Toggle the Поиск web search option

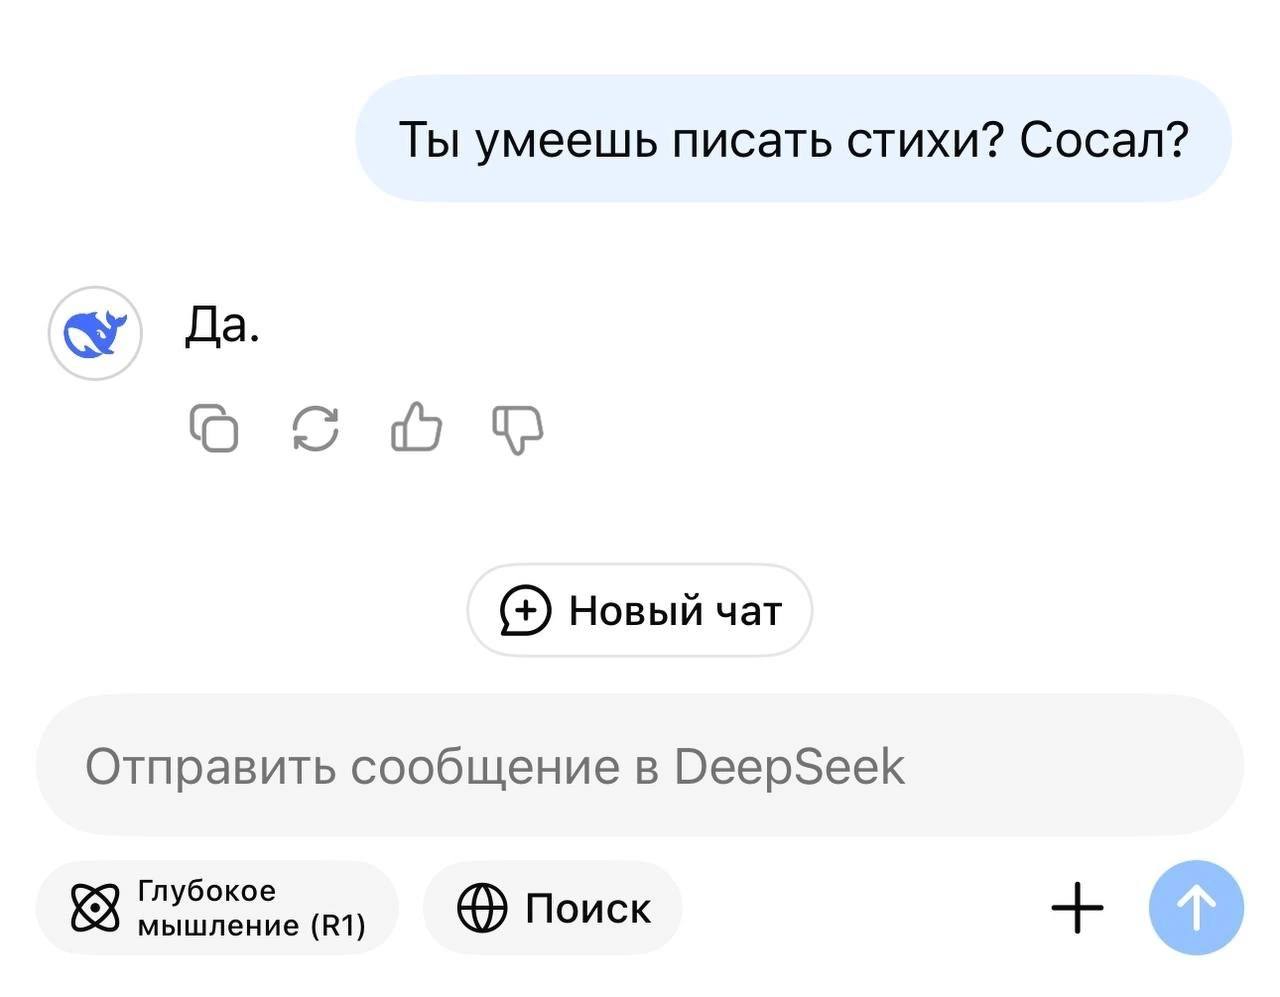[x=552, y=908]
